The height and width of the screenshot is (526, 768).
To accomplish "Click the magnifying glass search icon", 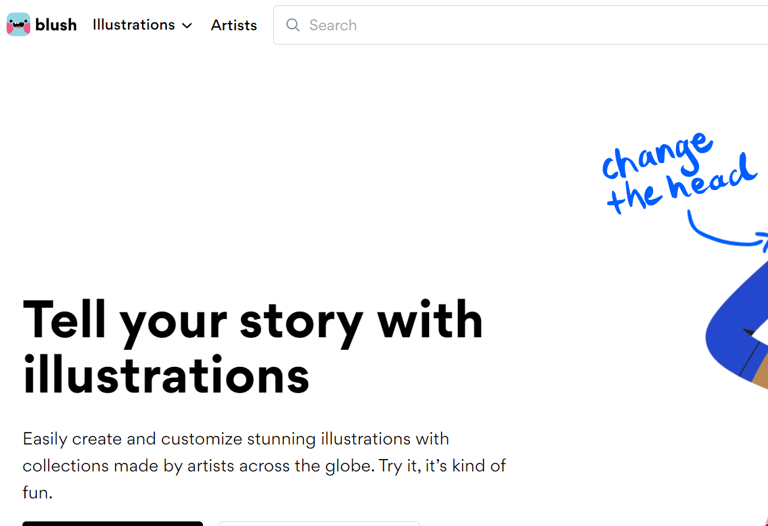I will [293, 25].
